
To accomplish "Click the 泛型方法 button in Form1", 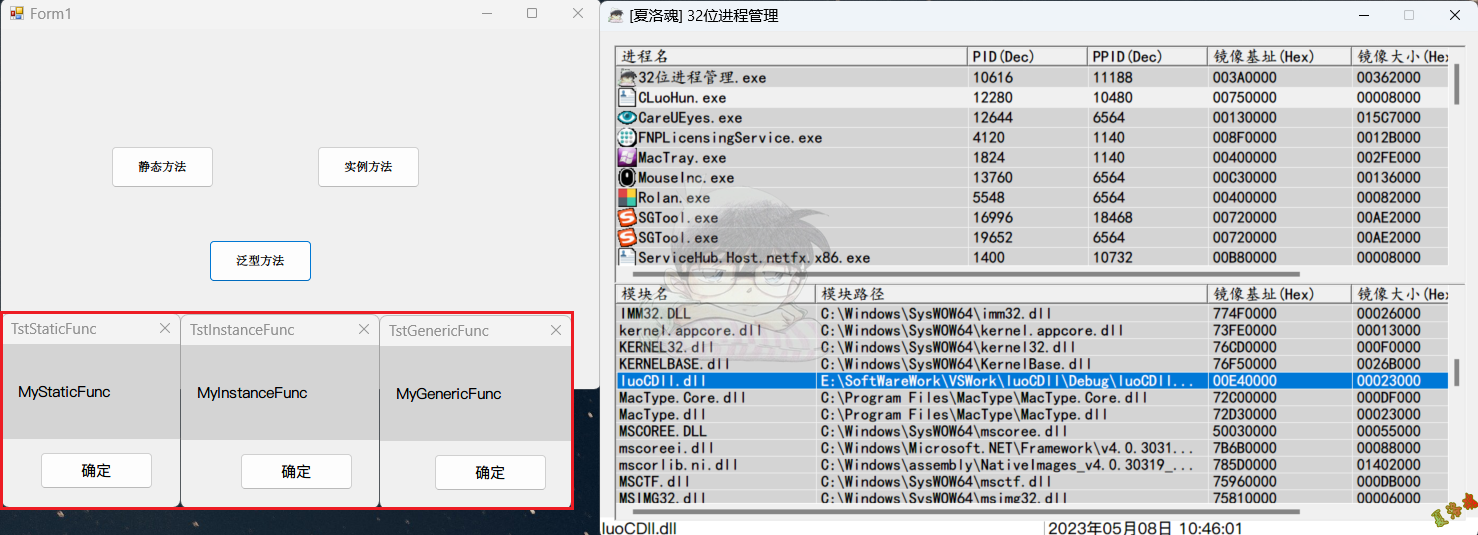I will point(260,261).
